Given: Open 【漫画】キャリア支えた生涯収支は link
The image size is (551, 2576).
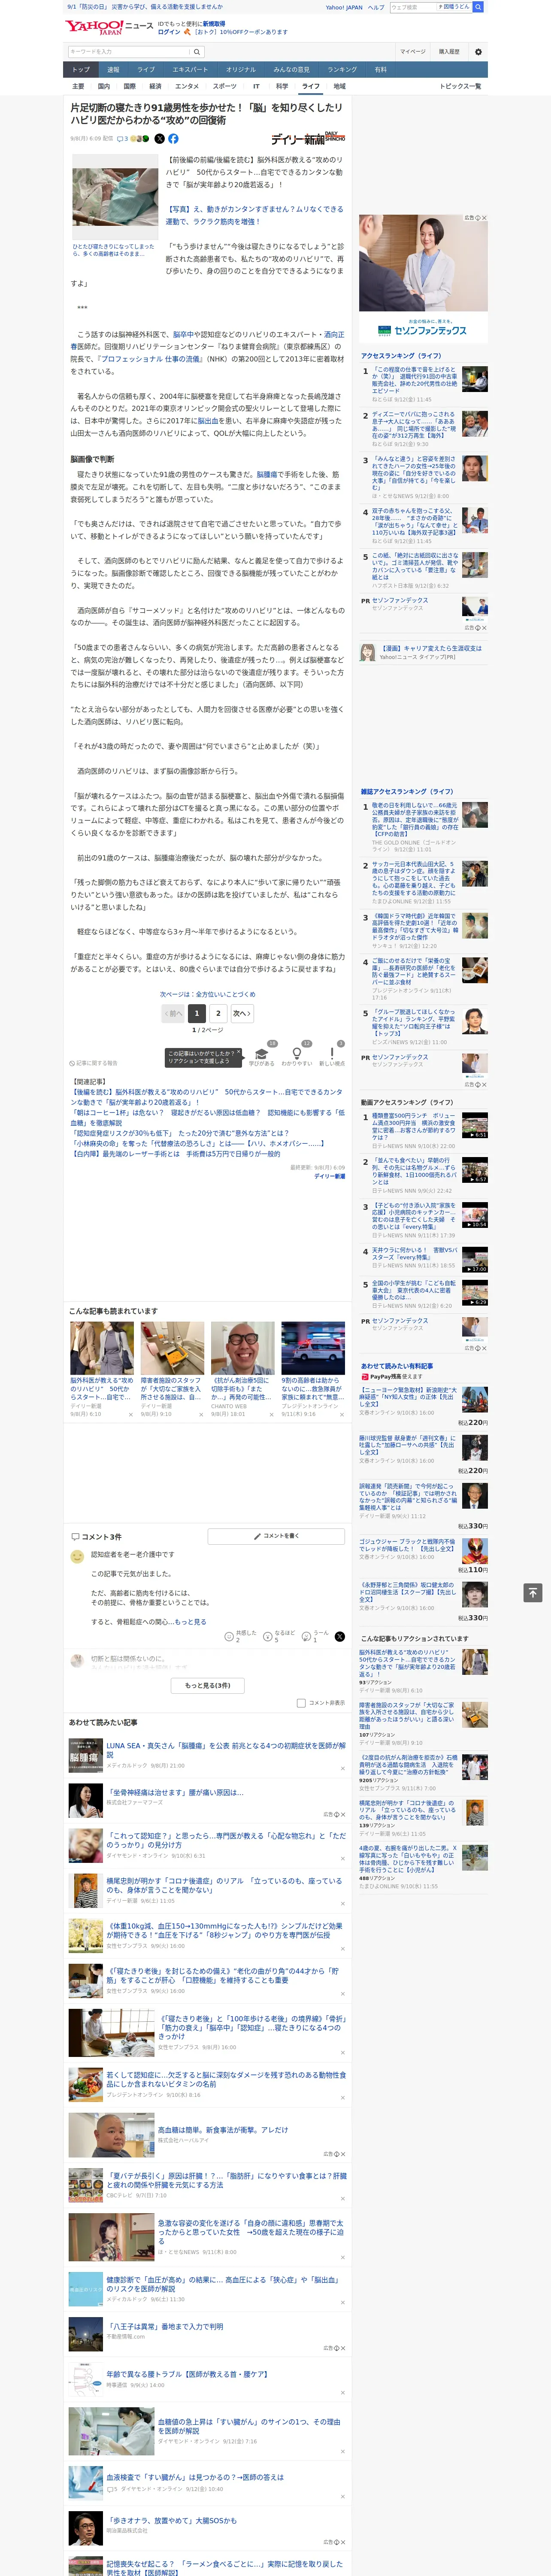Looking at the screenshot, I should (x=431, y=648).
